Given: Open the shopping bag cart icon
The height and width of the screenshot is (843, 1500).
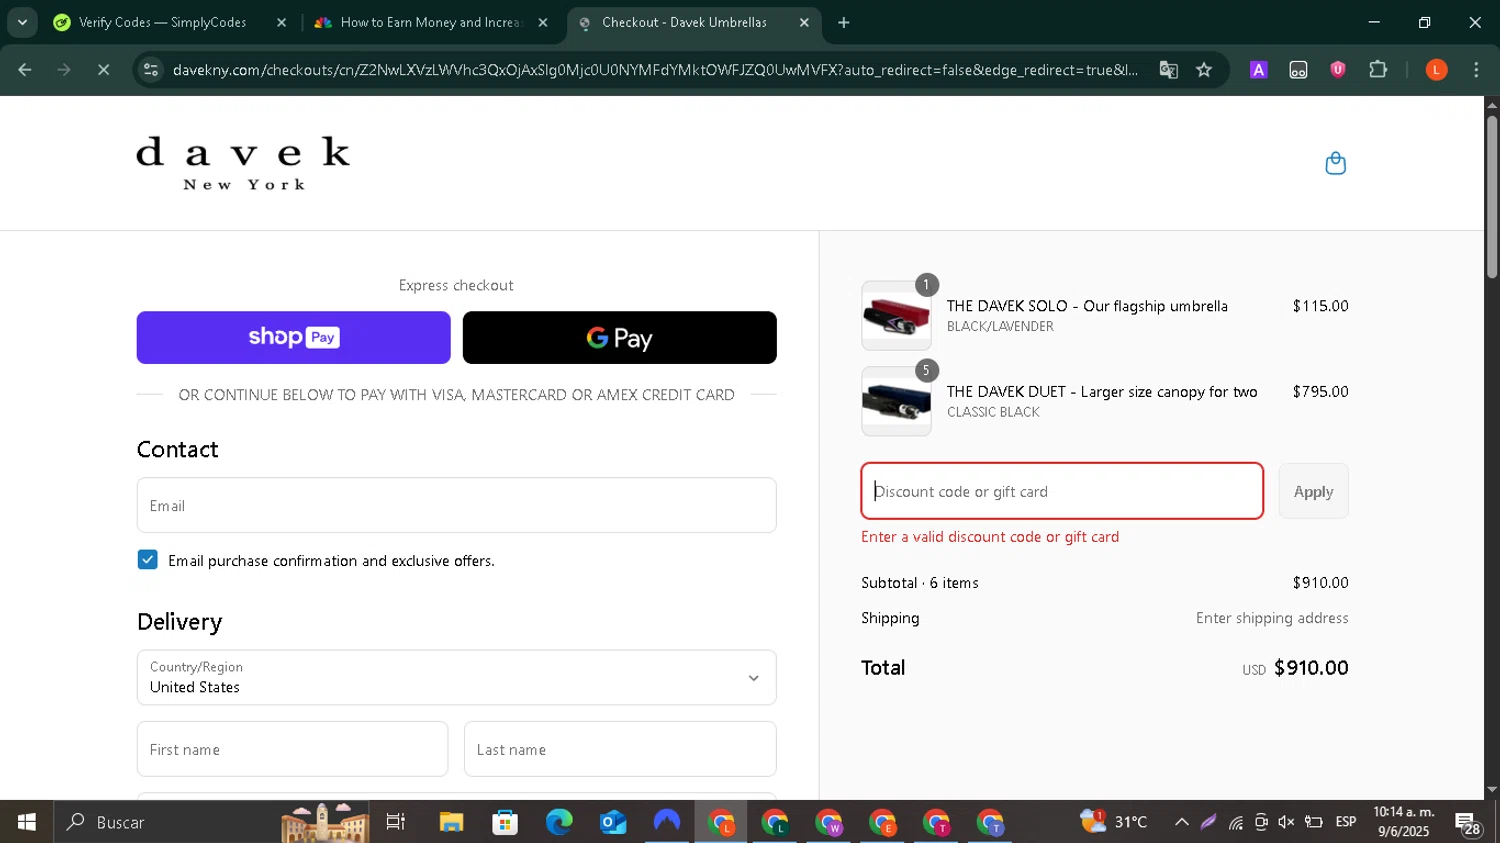Looking at the screenshot, I should point(1335,163).
